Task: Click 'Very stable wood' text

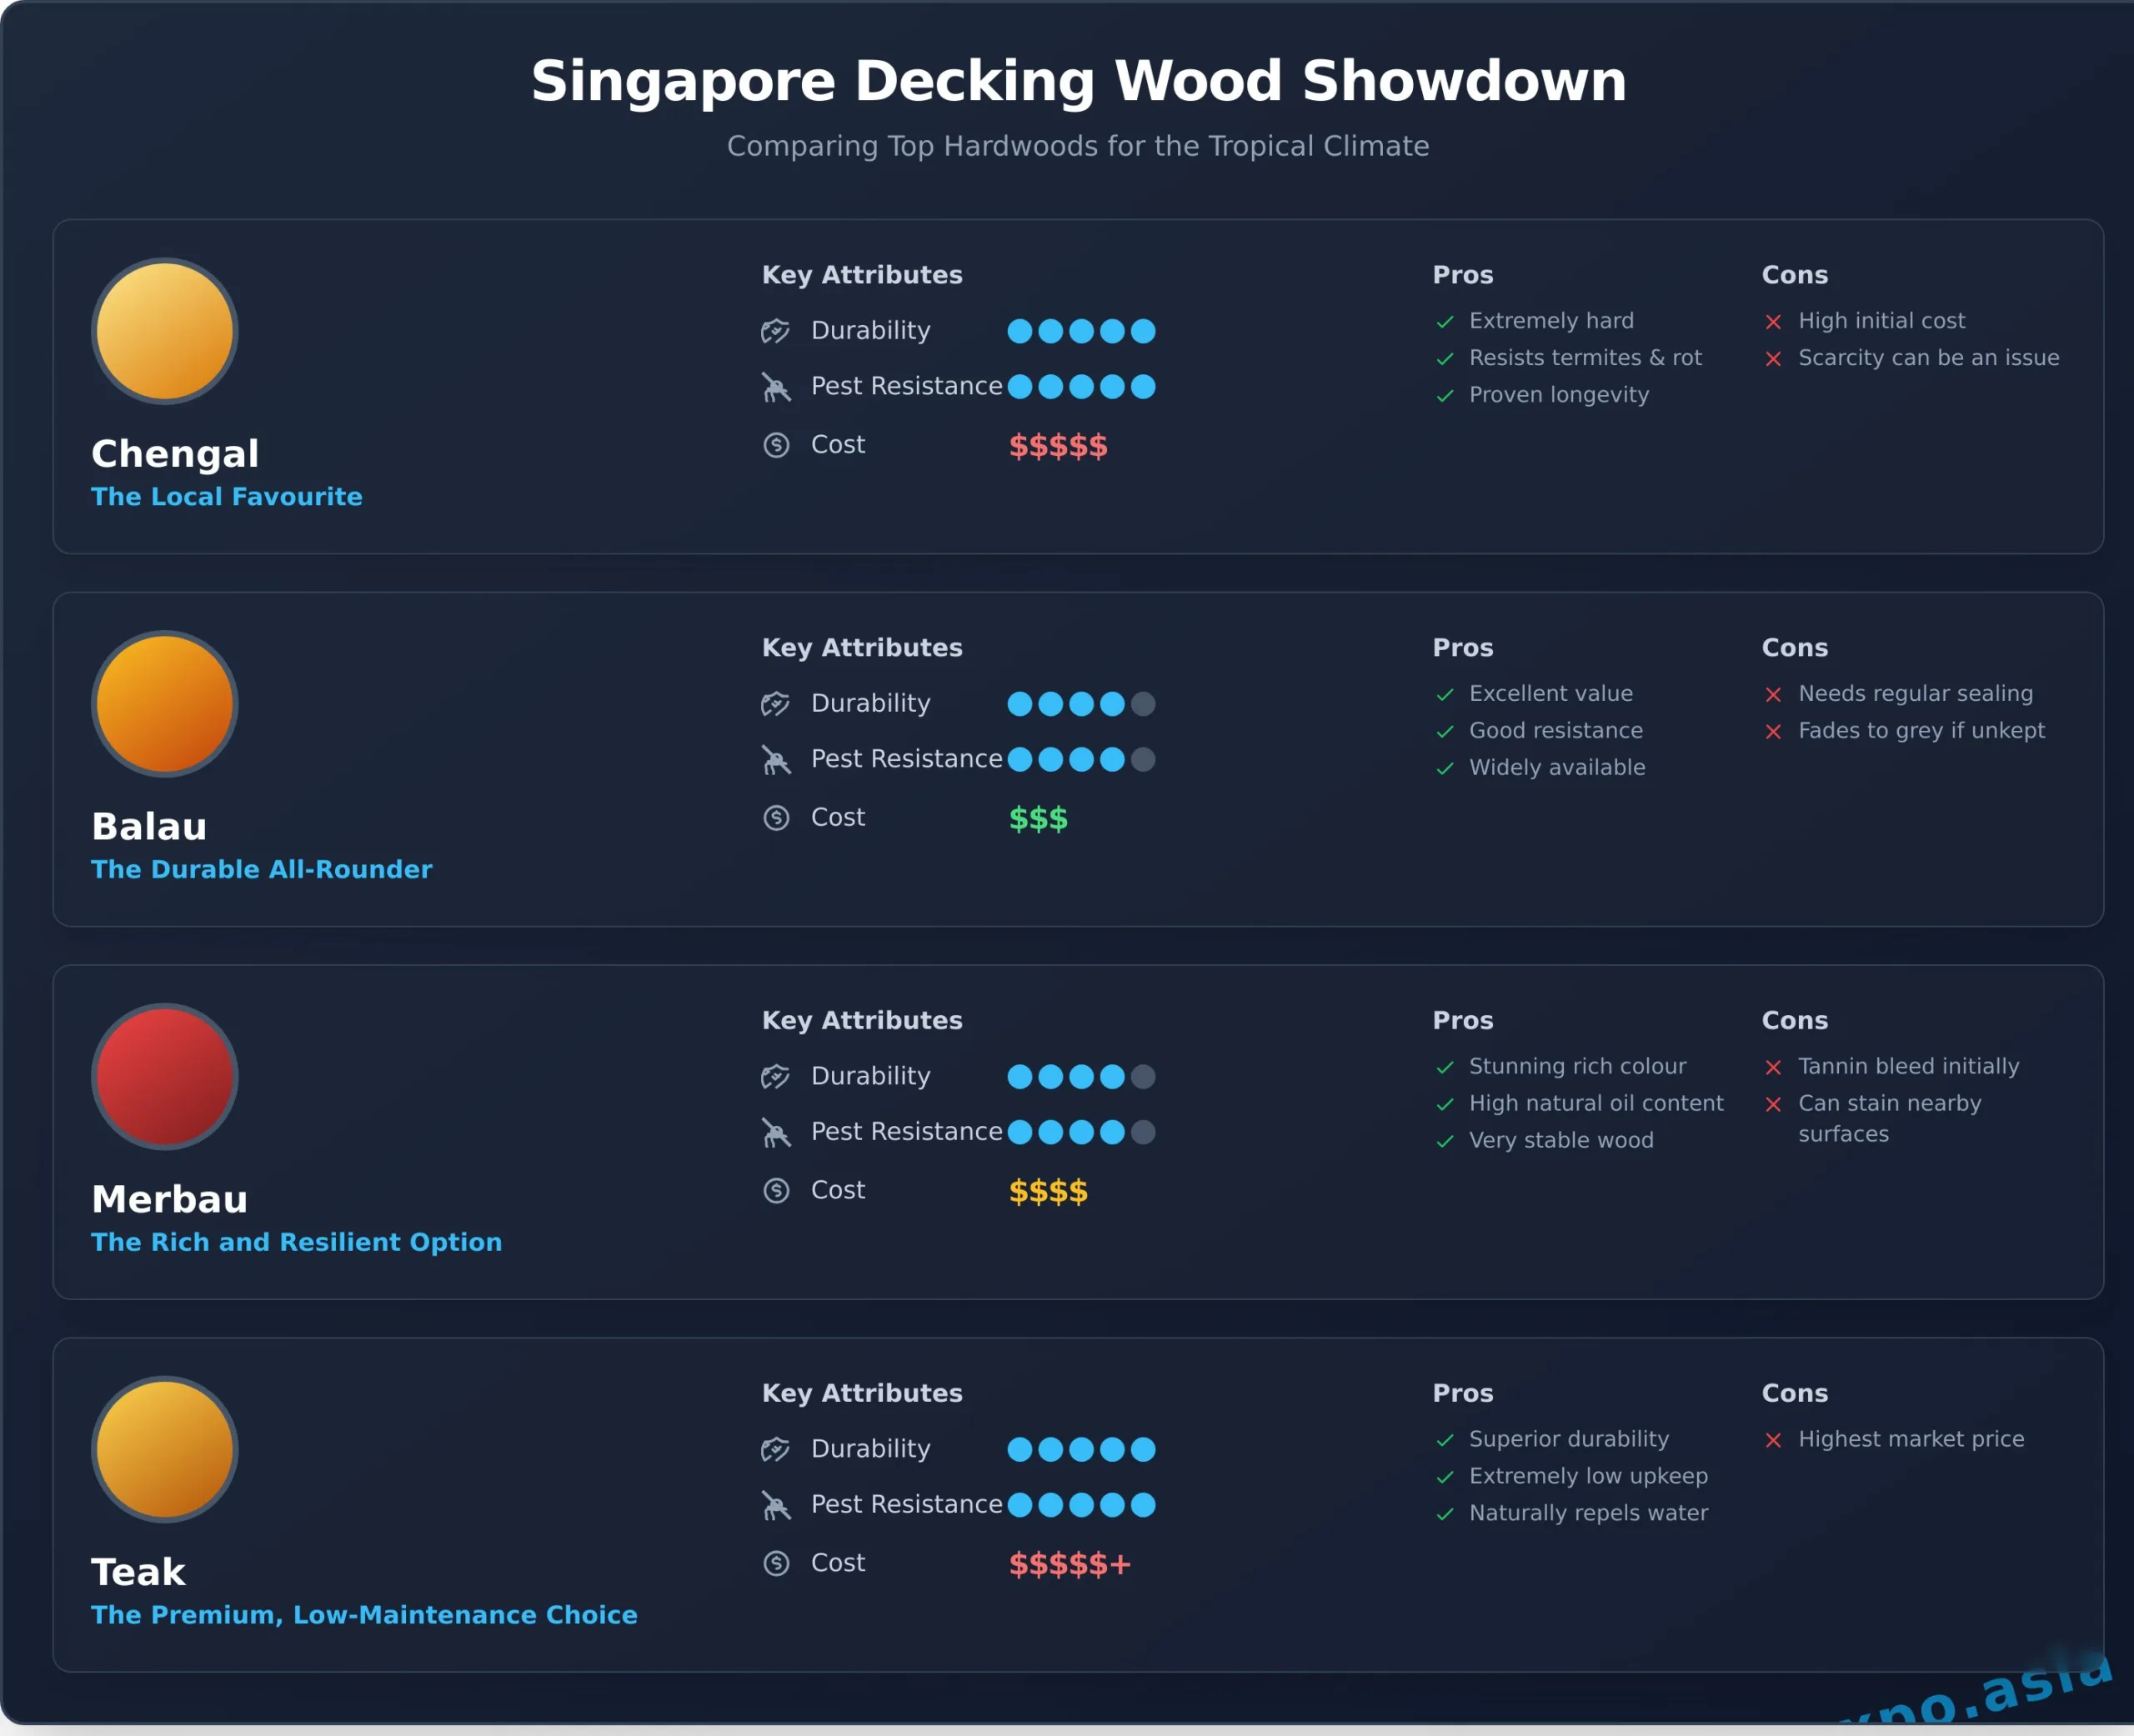Action: [x=1561, y=1141]
